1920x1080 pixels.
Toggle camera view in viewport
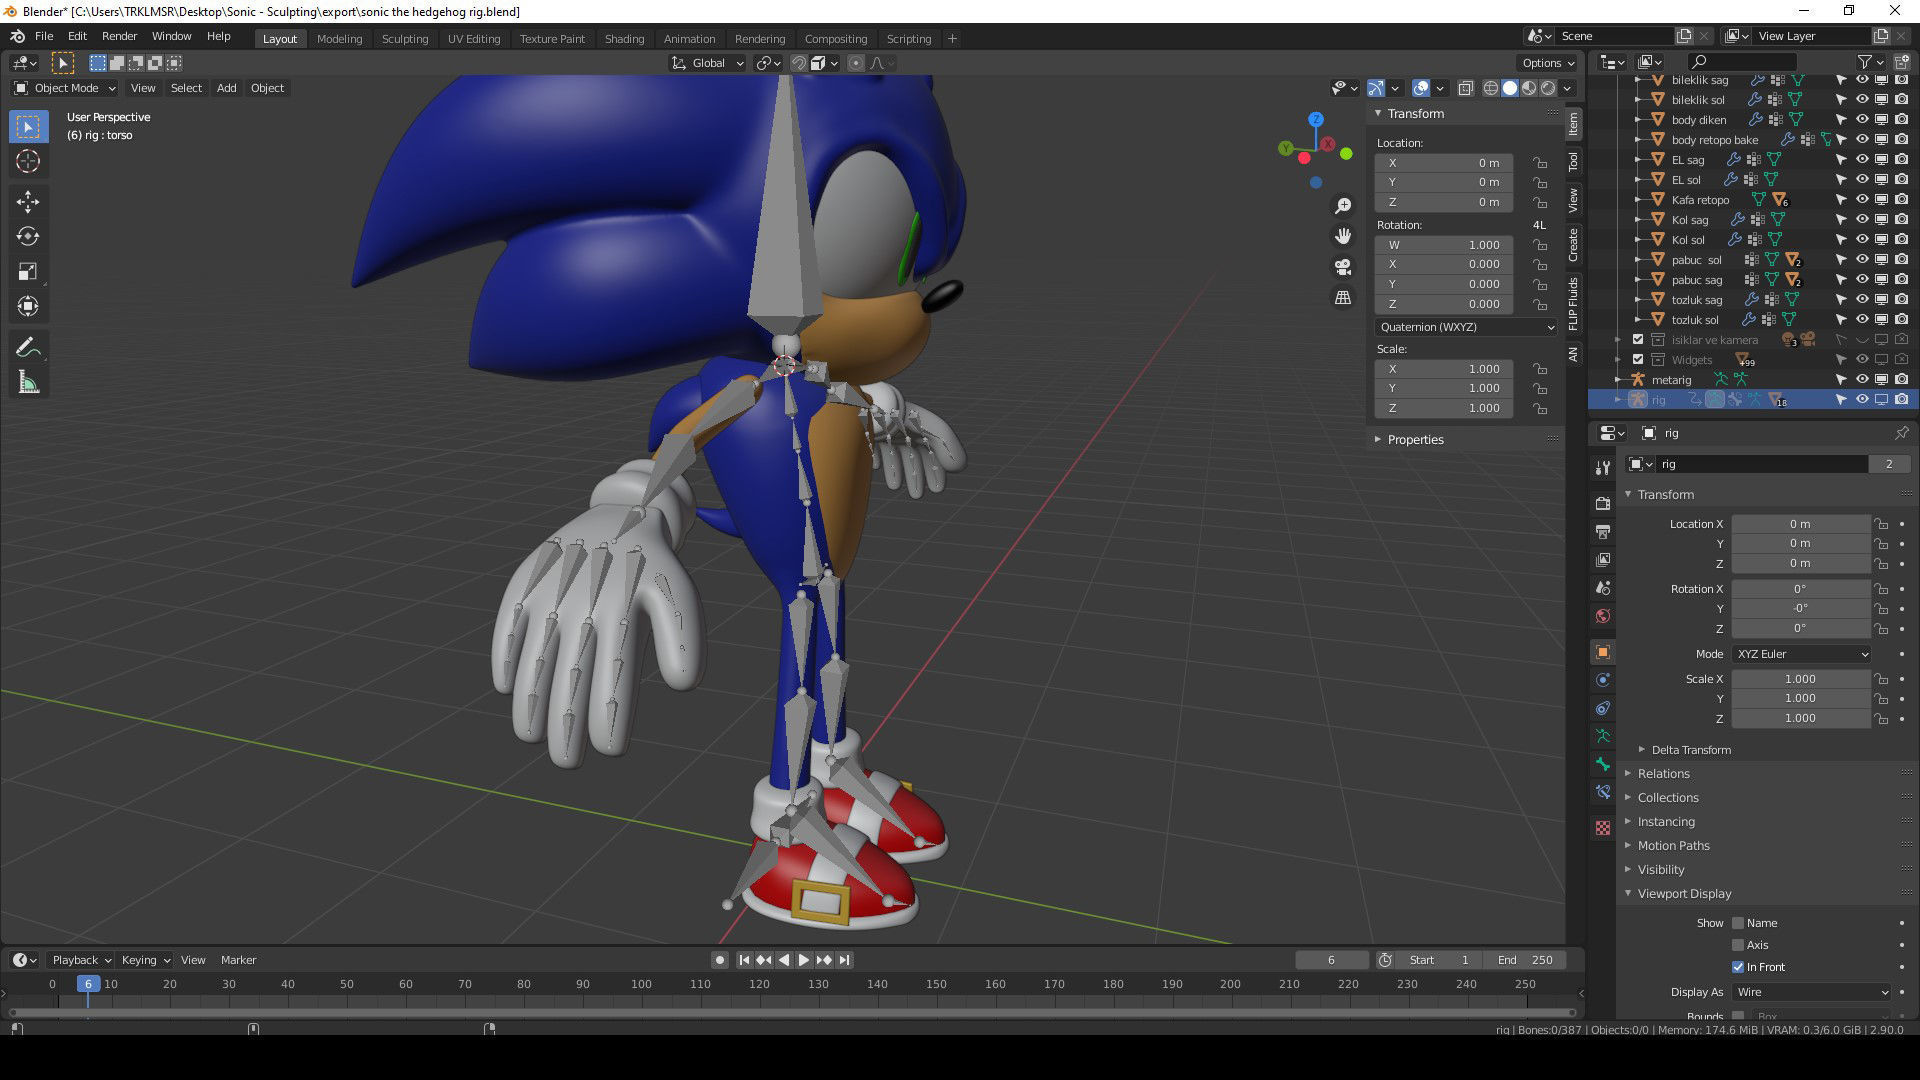pyautogui.click(x=1343, y=267)
